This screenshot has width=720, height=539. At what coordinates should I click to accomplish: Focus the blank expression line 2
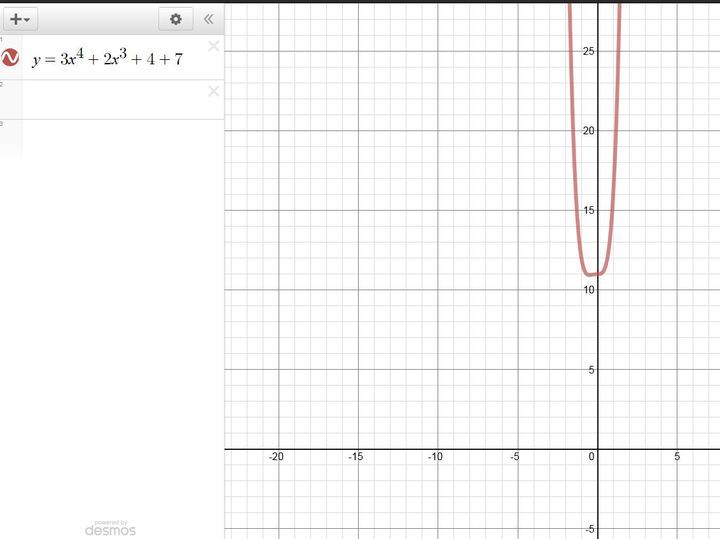(x=110, y=100)
